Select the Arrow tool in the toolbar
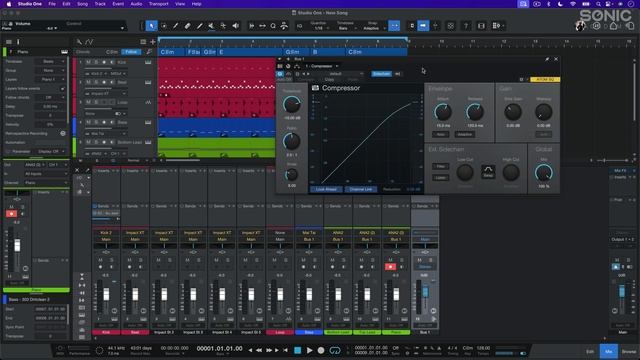Image resolution: width=640 pixels, height=360 pixels. [x=151, y=26]
